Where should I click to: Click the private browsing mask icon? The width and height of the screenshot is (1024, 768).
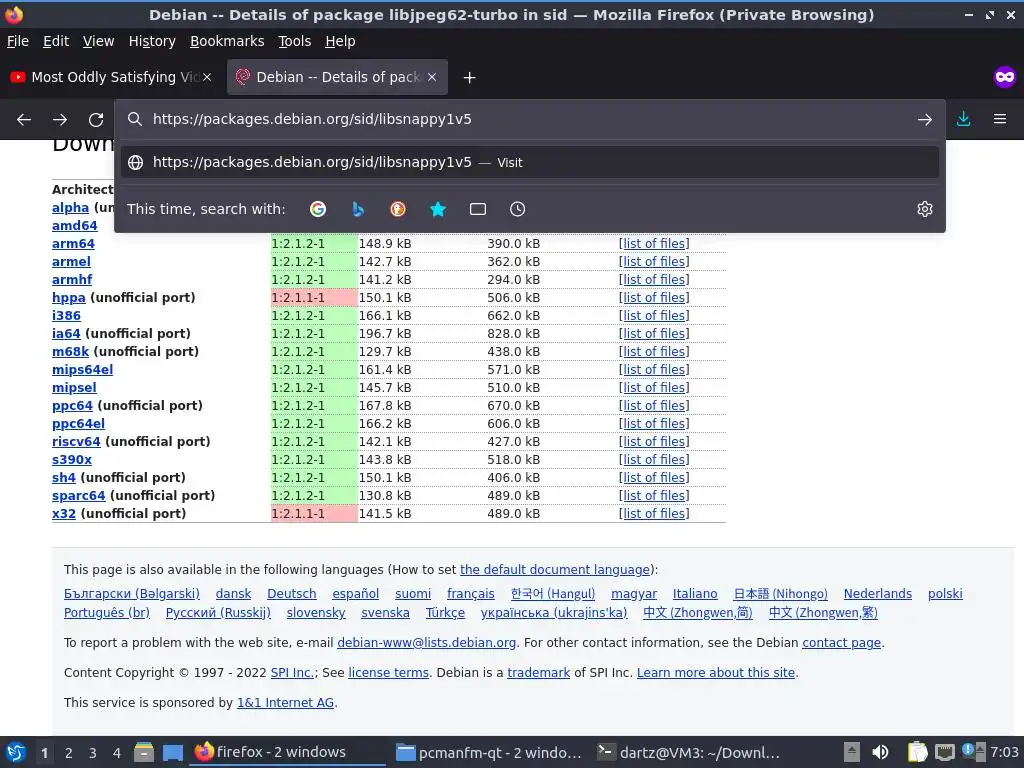pyautogui.click(x=1004, y=77)
